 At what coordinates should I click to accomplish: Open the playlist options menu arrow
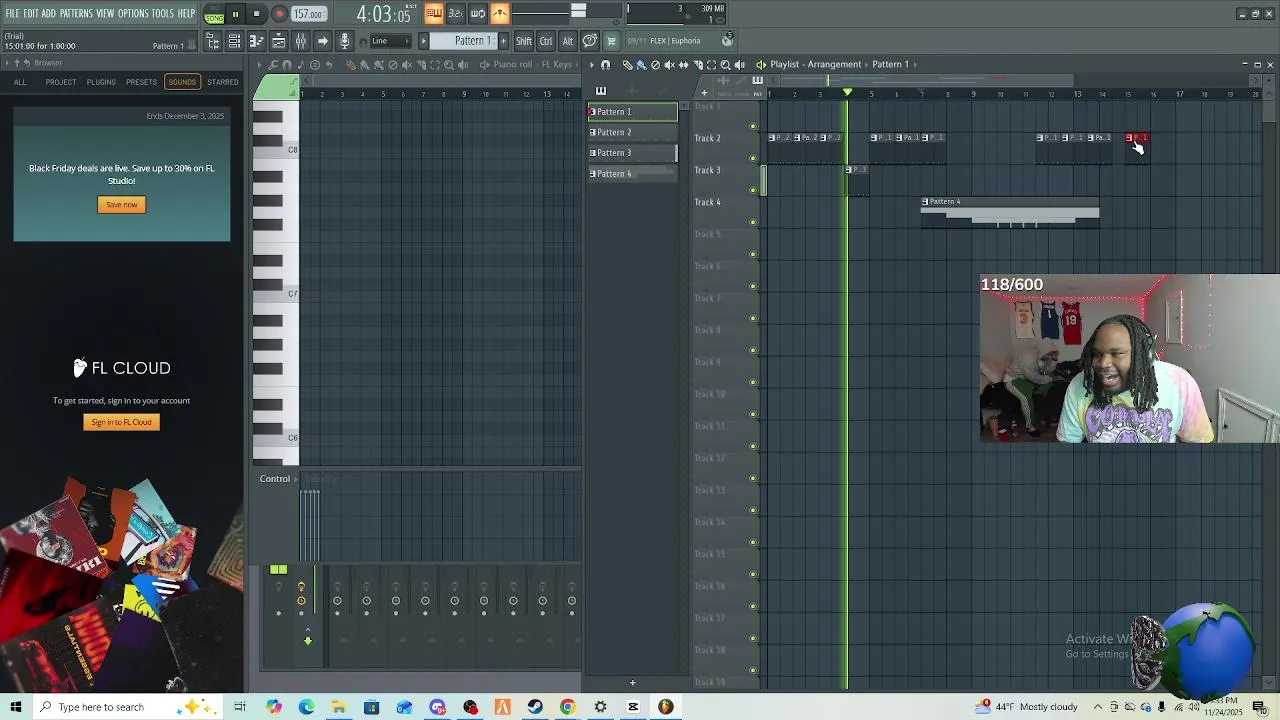tap(591, 65)
